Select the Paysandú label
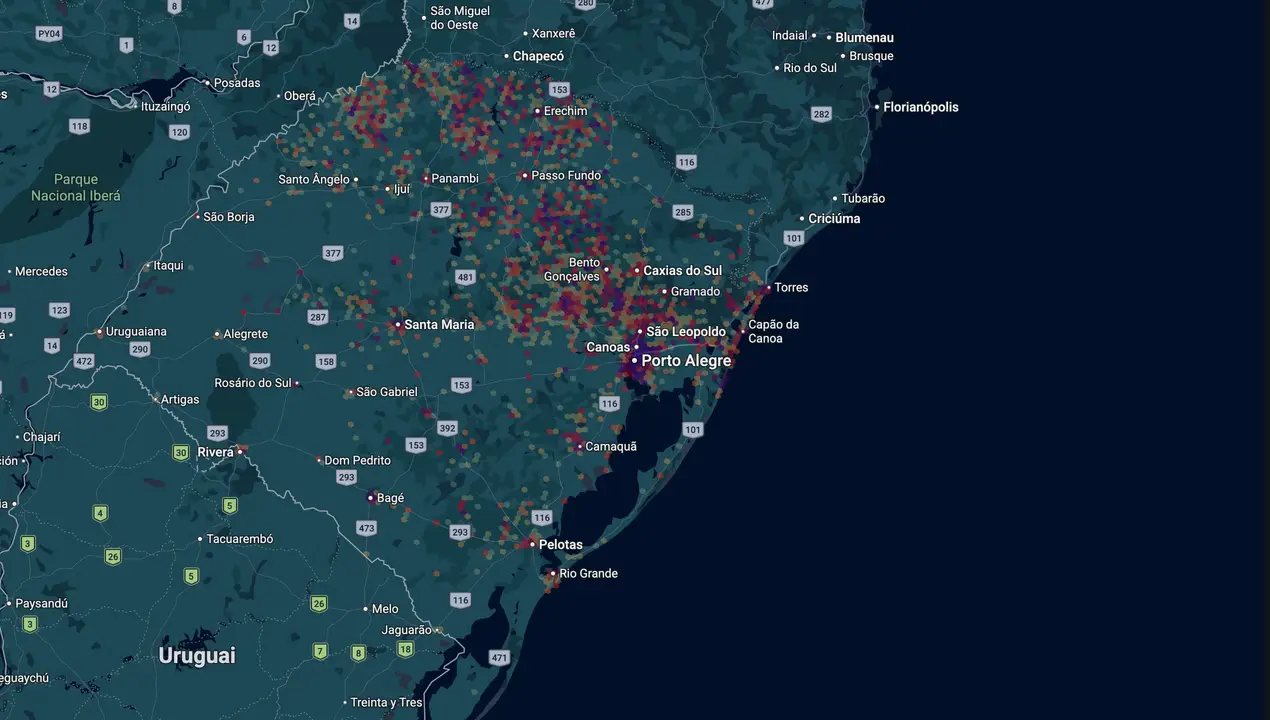1270x720 pixels. point(41,603)
